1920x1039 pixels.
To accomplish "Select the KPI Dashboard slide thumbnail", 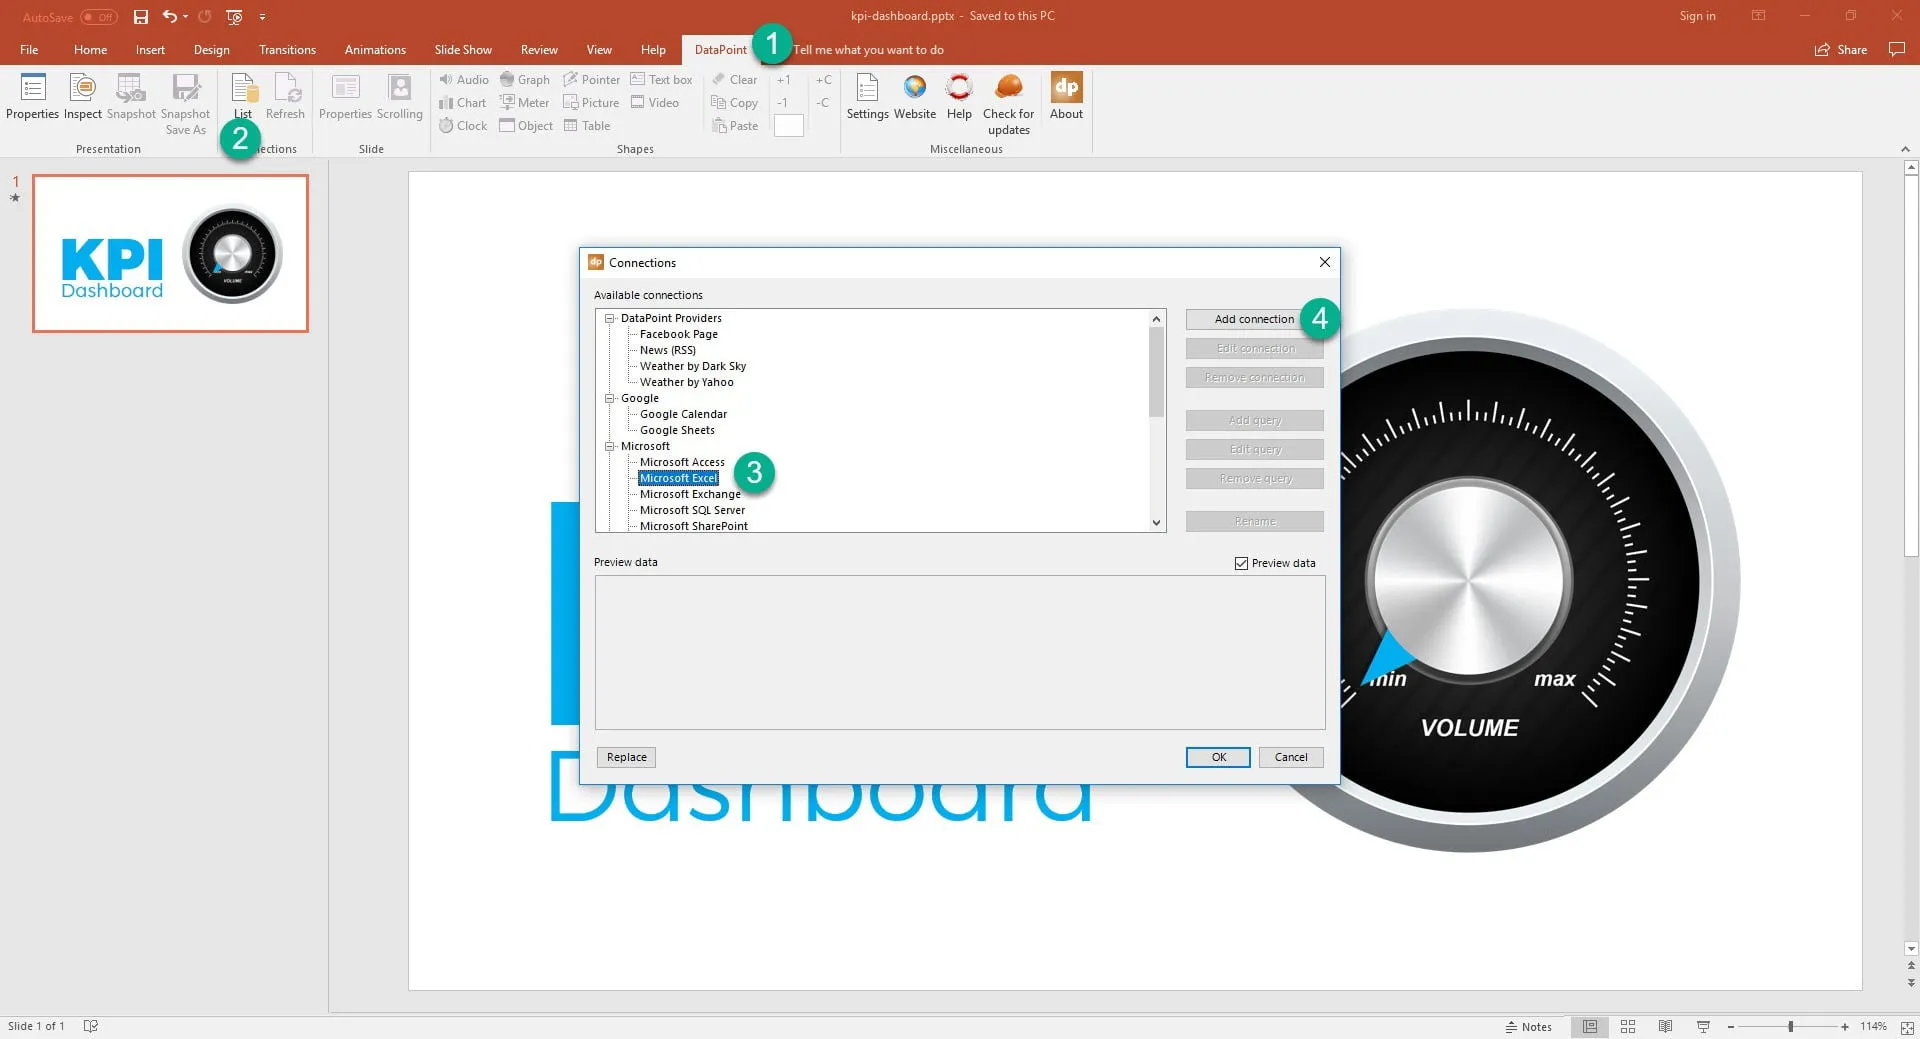I will coord(171,254).
